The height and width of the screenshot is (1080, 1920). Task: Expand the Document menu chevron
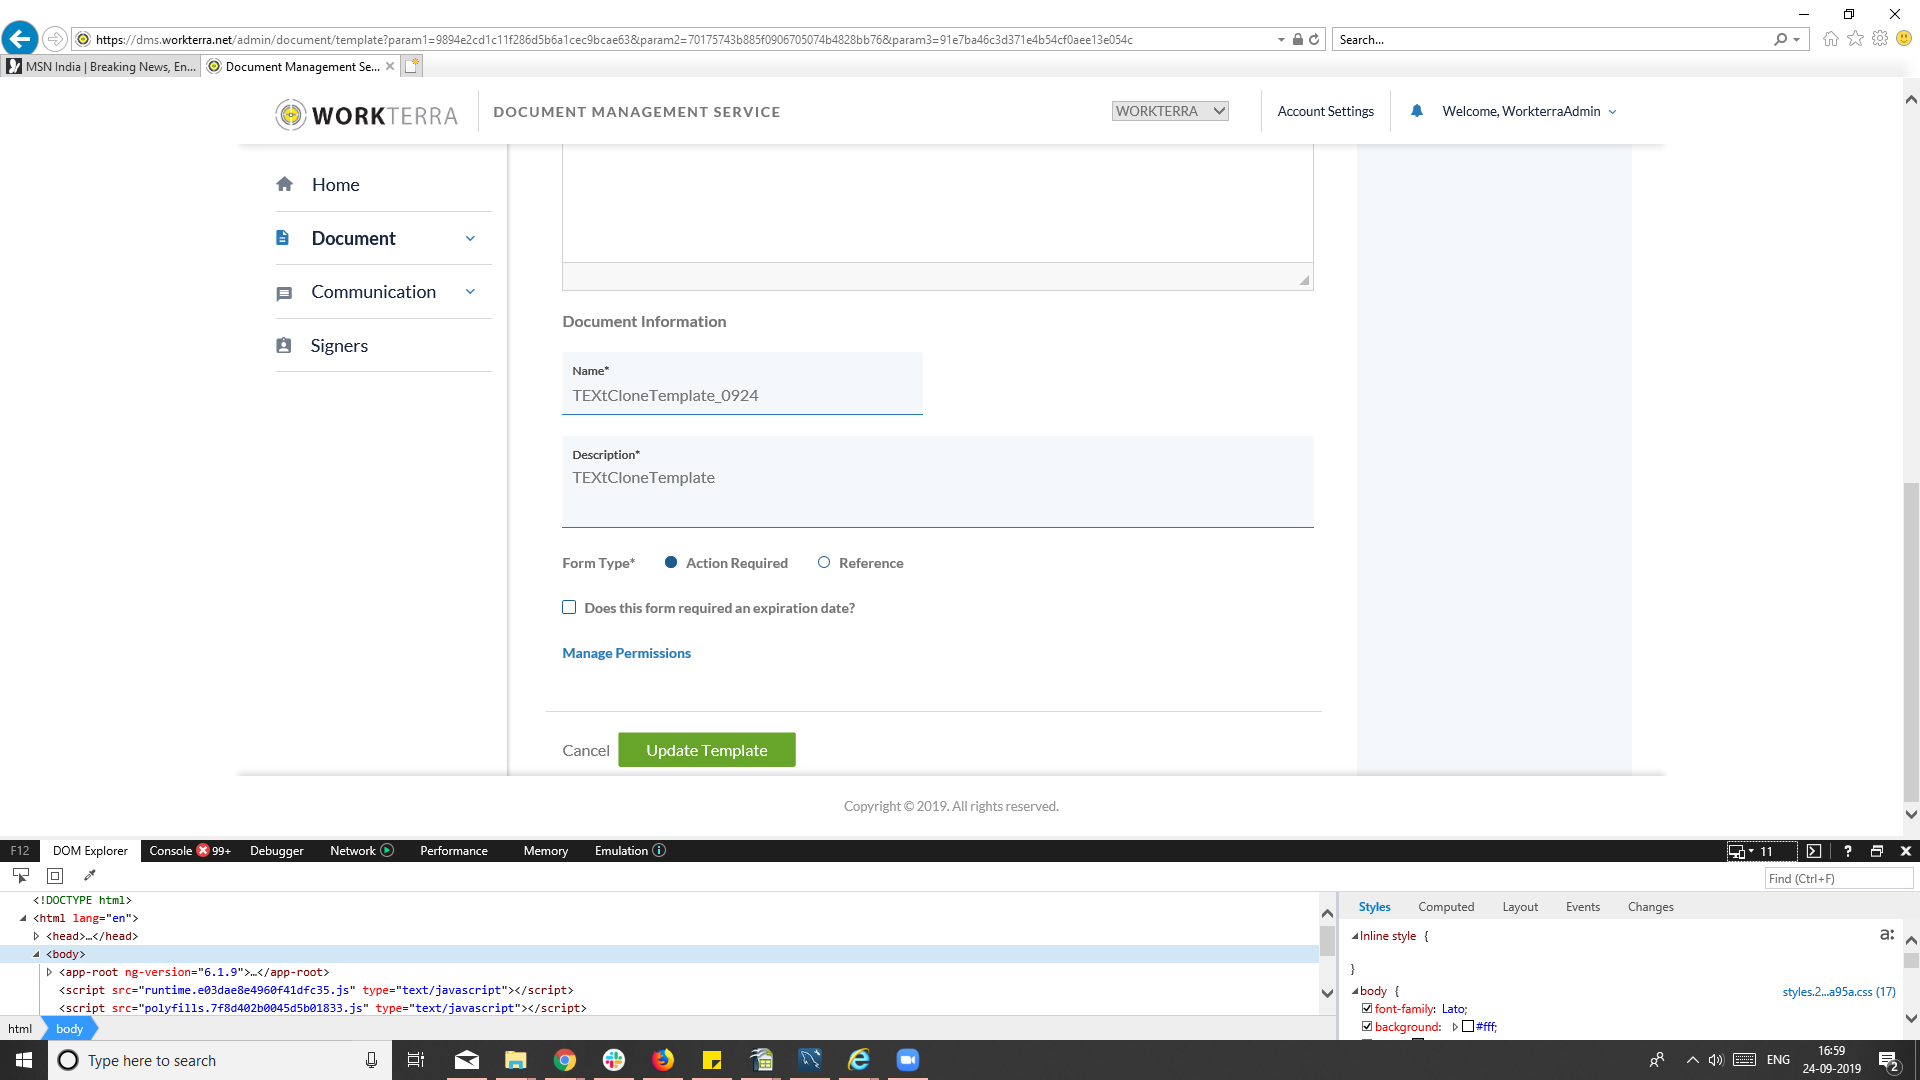469,238
